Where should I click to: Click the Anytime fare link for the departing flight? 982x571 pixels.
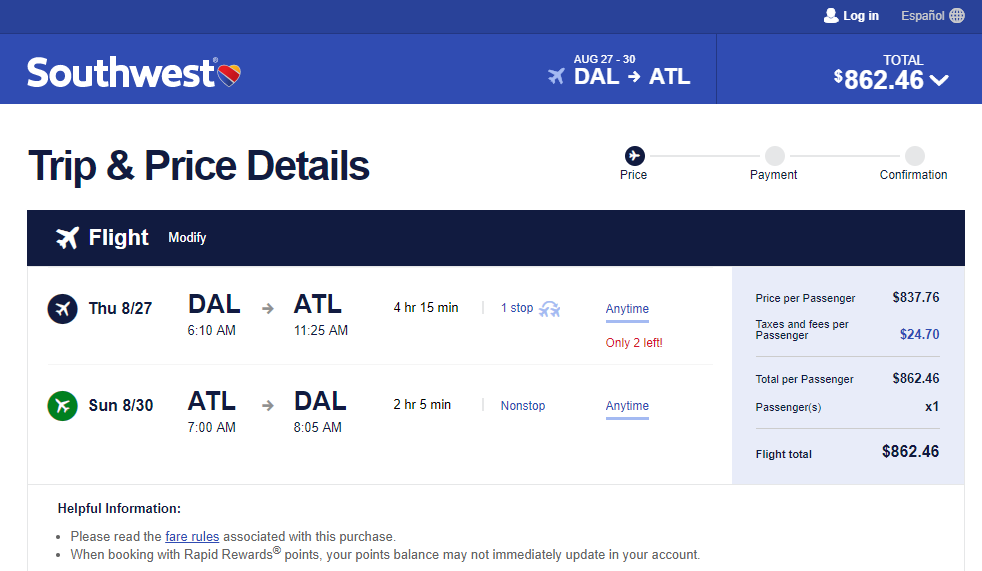627,309
